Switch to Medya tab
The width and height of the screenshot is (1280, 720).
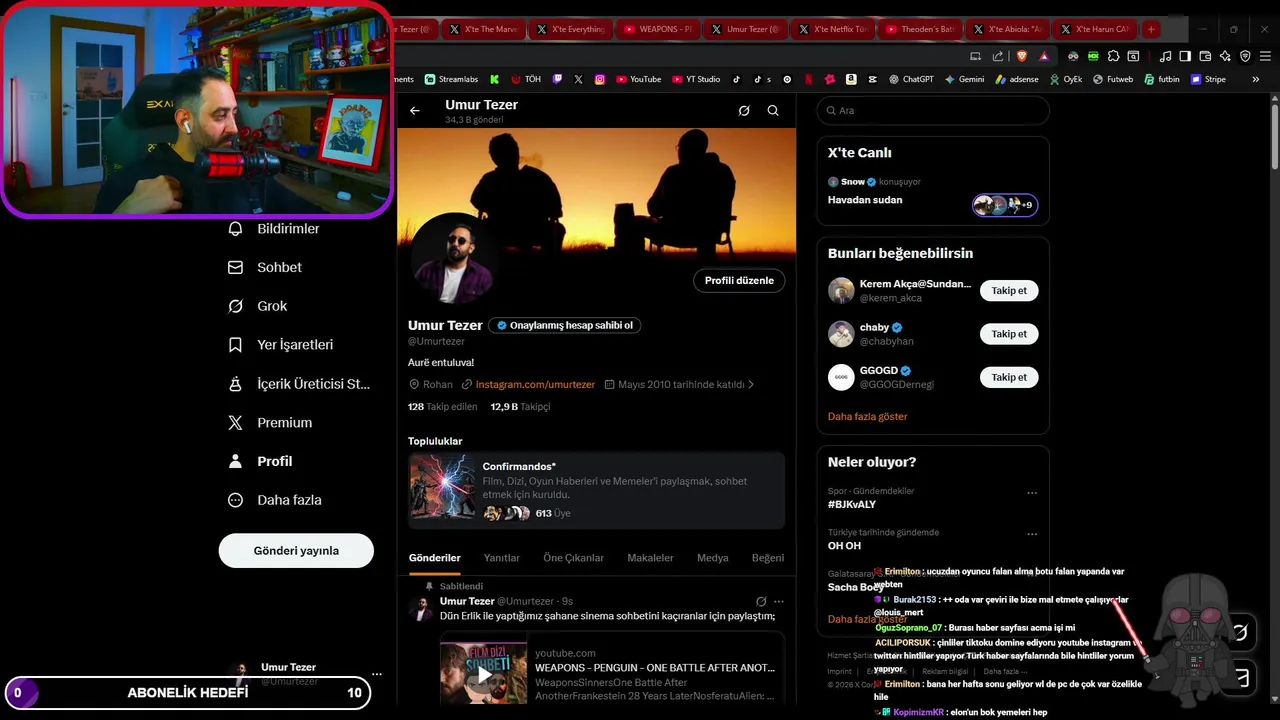[713, 558]
